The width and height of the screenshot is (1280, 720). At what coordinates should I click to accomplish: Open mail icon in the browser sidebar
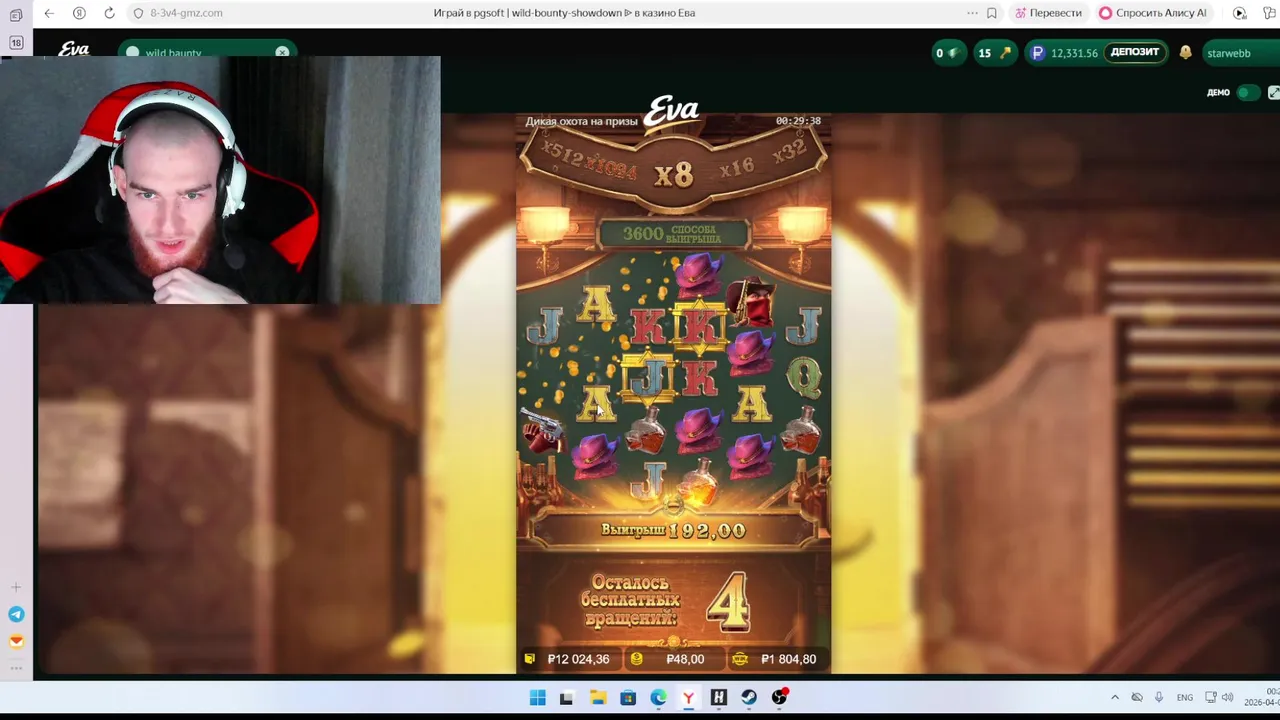point(16,642)
